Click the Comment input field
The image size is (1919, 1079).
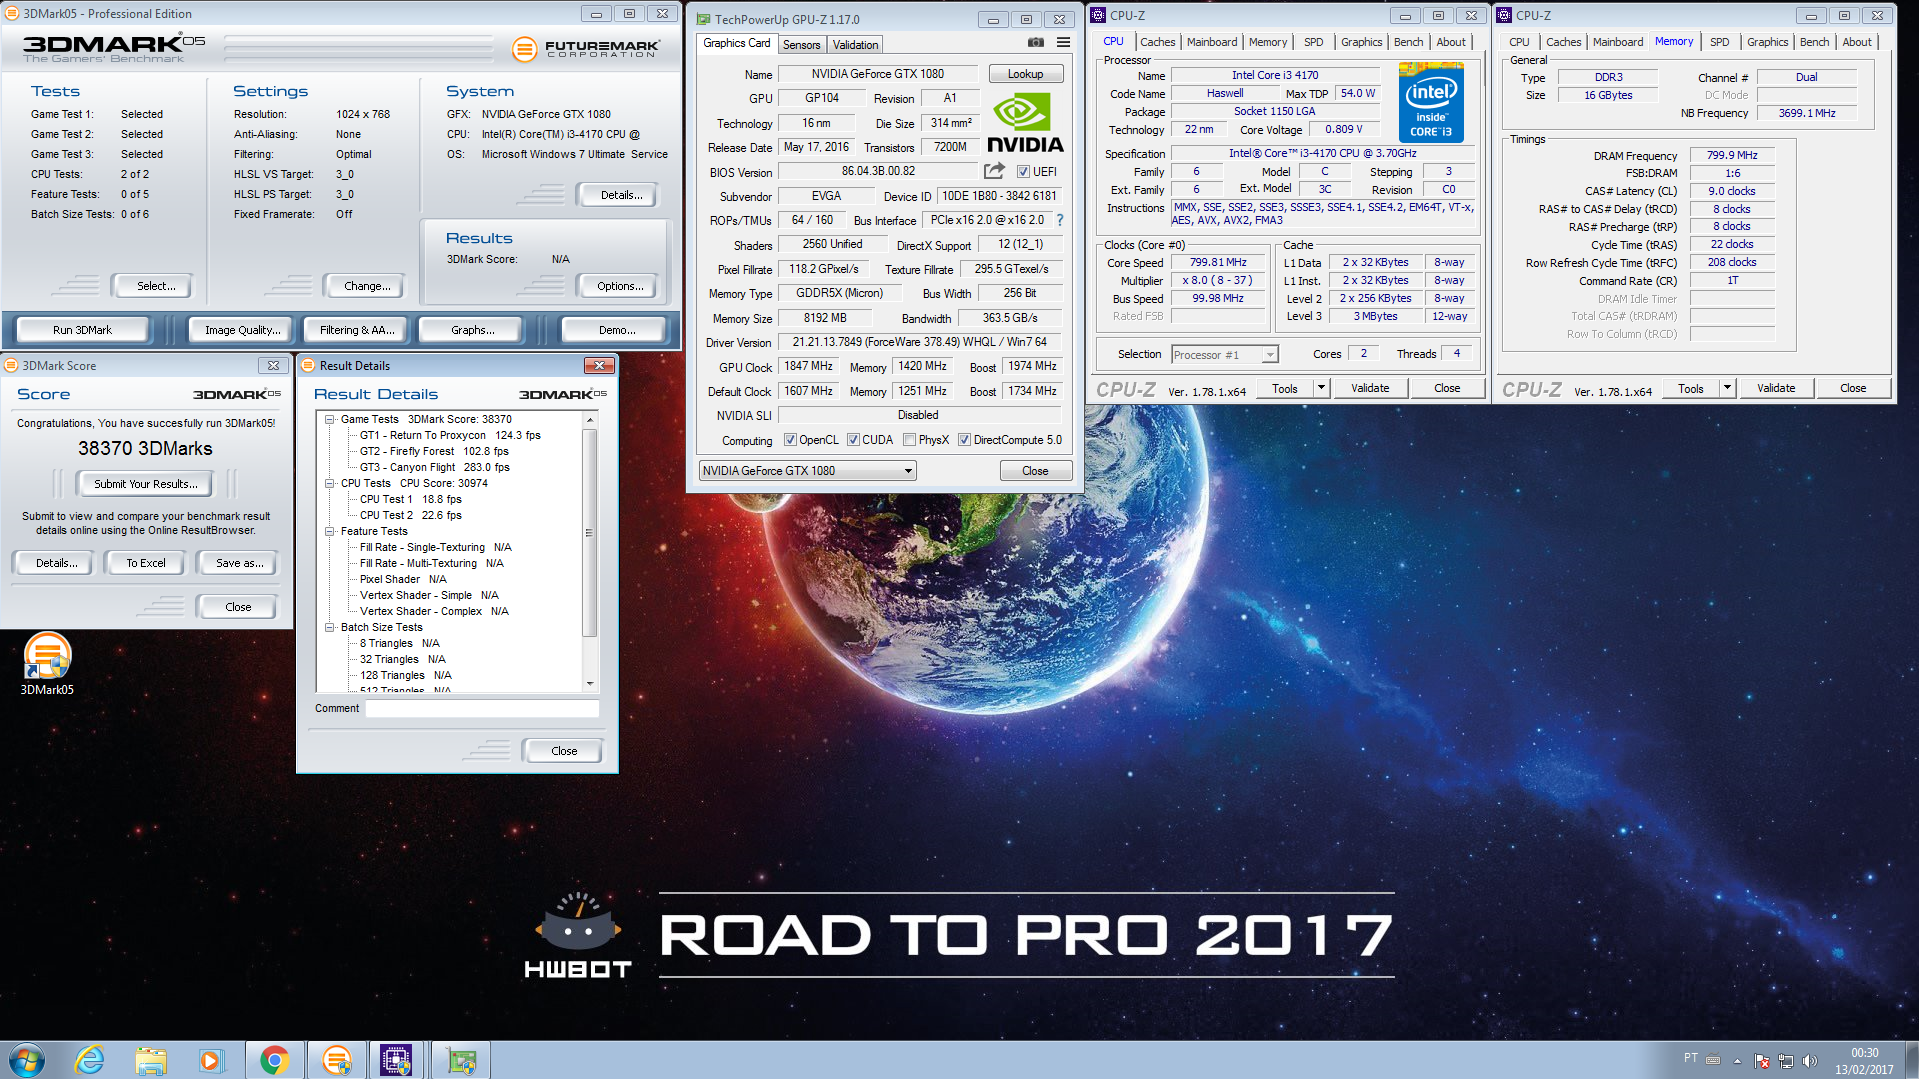482,708
